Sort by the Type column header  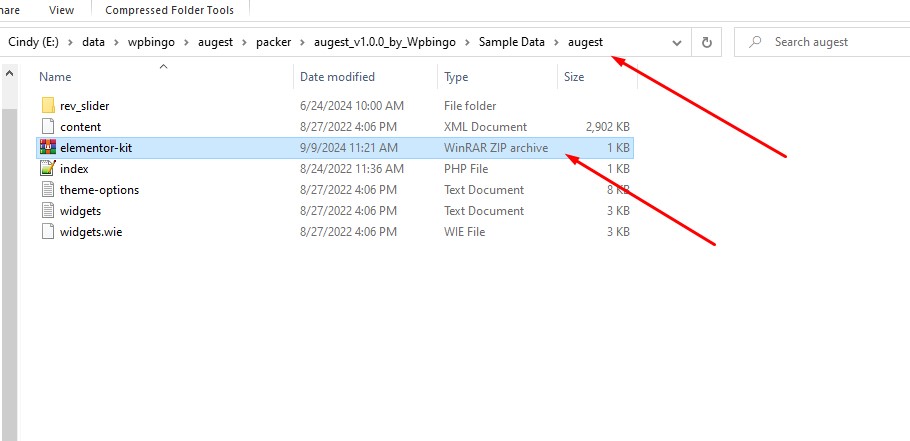point(456,77)
